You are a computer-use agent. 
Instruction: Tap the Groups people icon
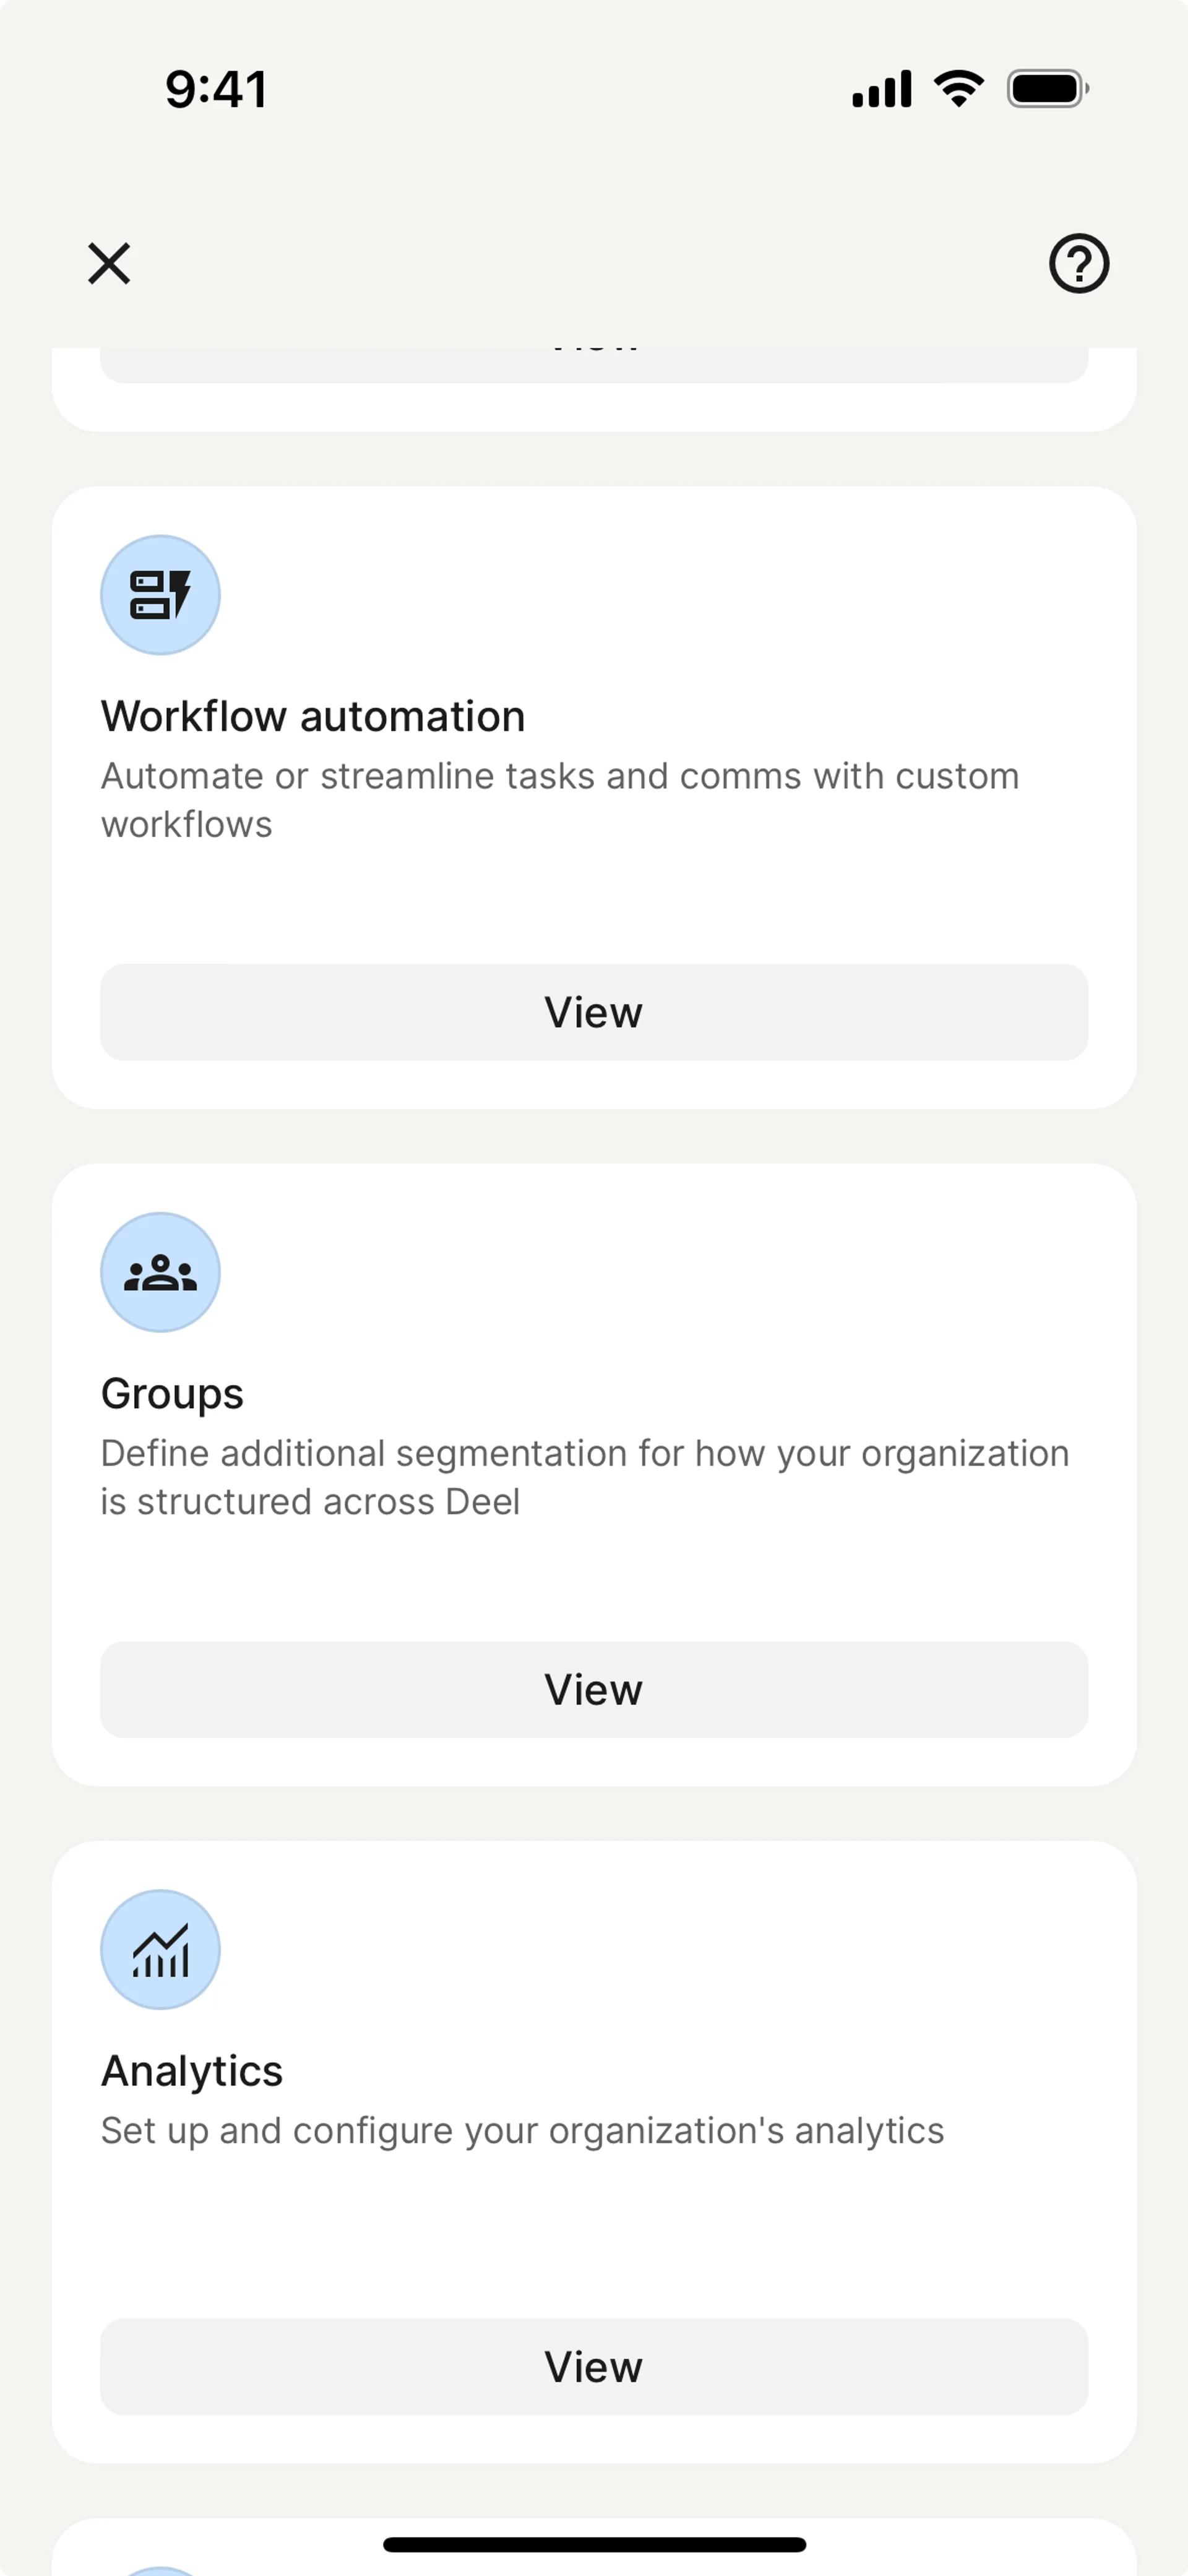coord(160,1272)
